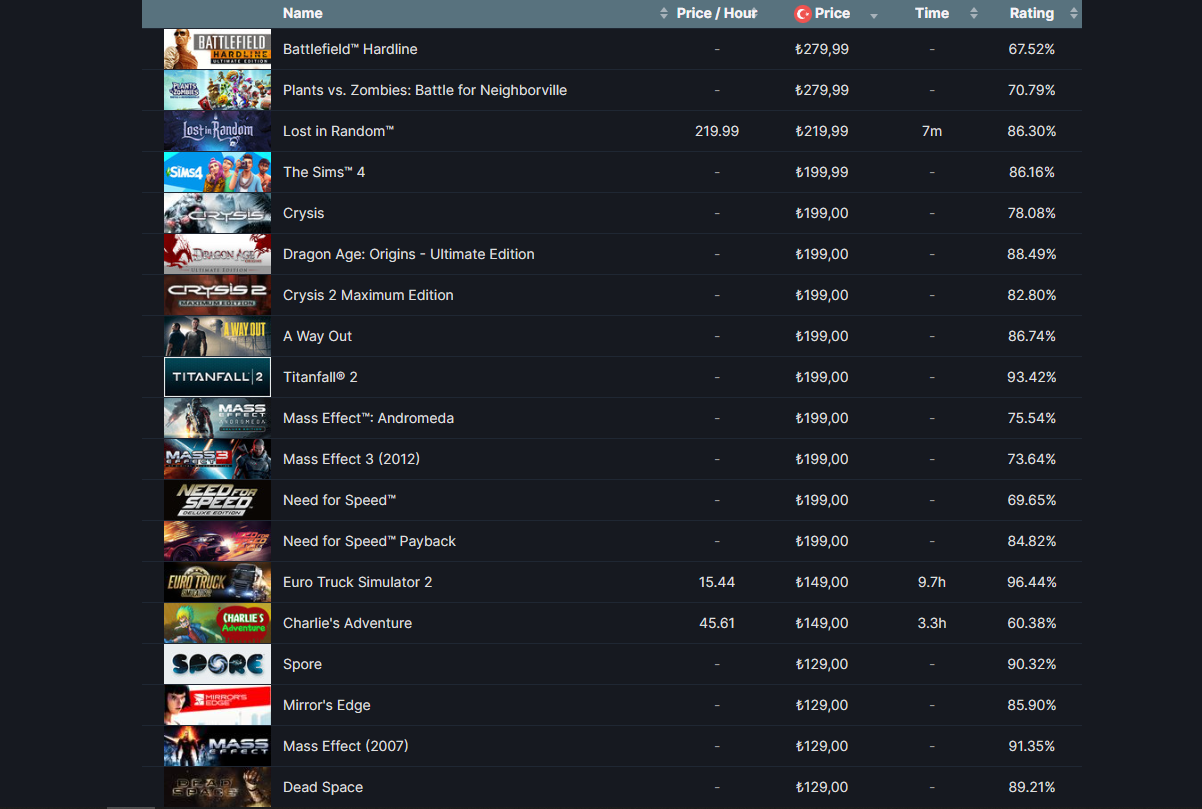Image resolution: width=1202 pixels, height=809 pixels.
Task: Click the 15.44 price per hour value
Action: click(717, 582)
